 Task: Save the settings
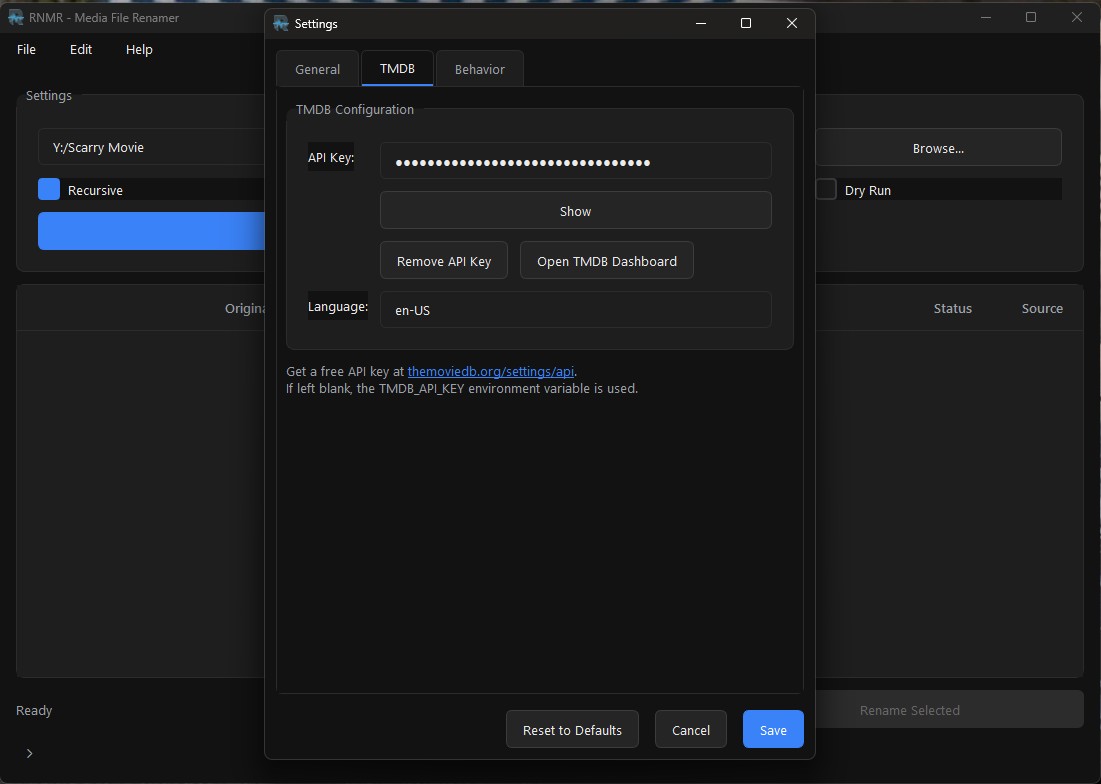point(772,730)
